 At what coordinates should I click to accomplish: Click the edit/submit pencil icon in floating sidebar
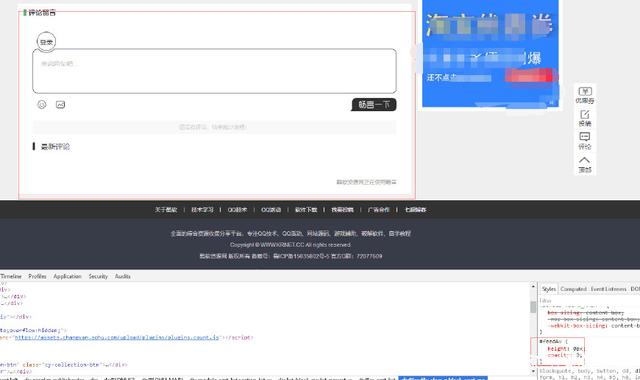584,114
